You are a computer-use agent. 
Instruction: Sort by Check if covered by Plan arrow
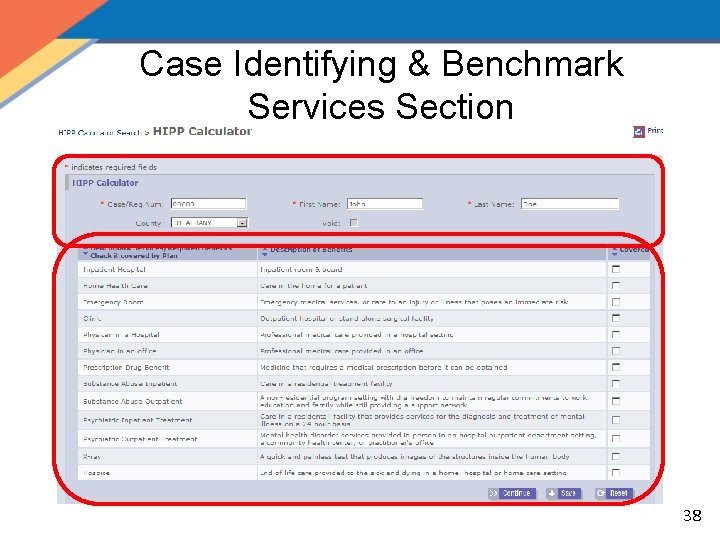pyautogui.click(x=85, y=251)
